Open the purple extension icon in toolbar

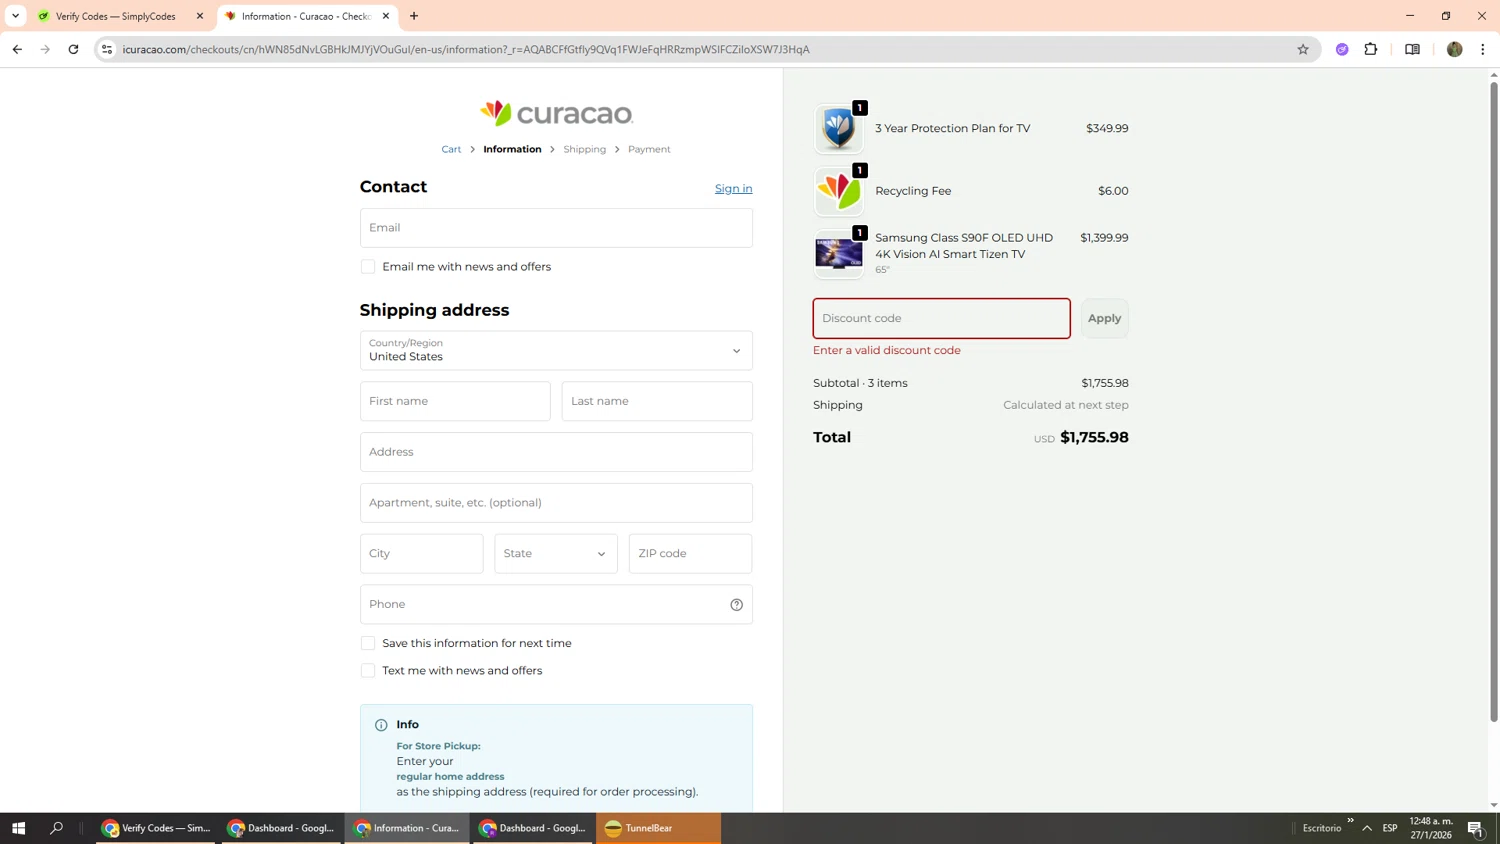[x=1342, y=49]
